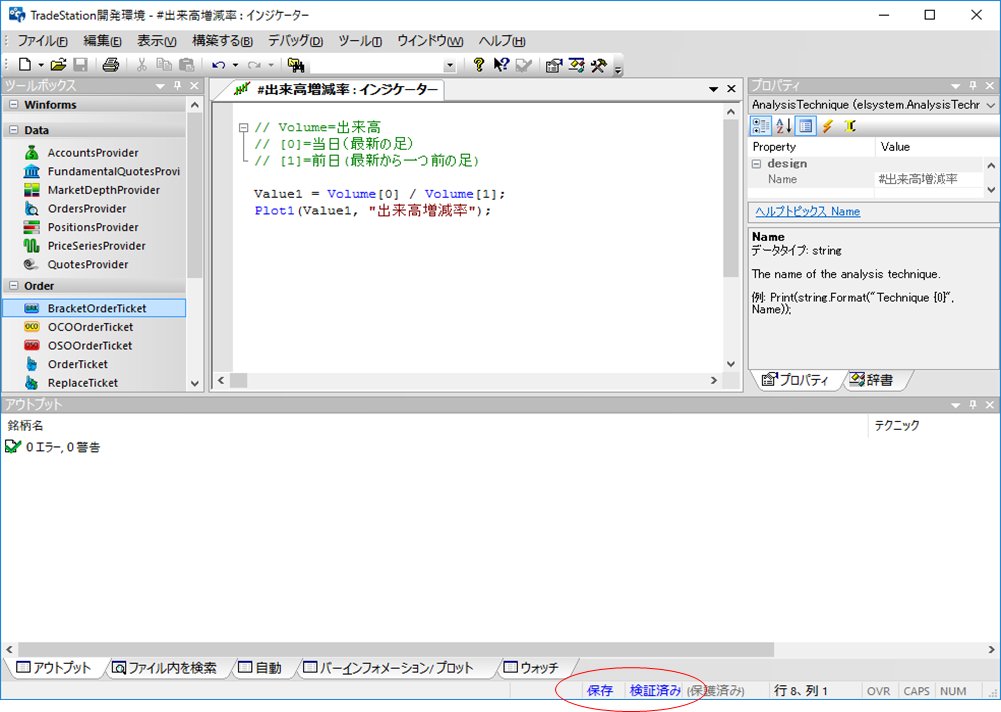Viewport: 1001px width, 712px height.
Task: Close the ツールボックス panel
Action: pos(193,85)
